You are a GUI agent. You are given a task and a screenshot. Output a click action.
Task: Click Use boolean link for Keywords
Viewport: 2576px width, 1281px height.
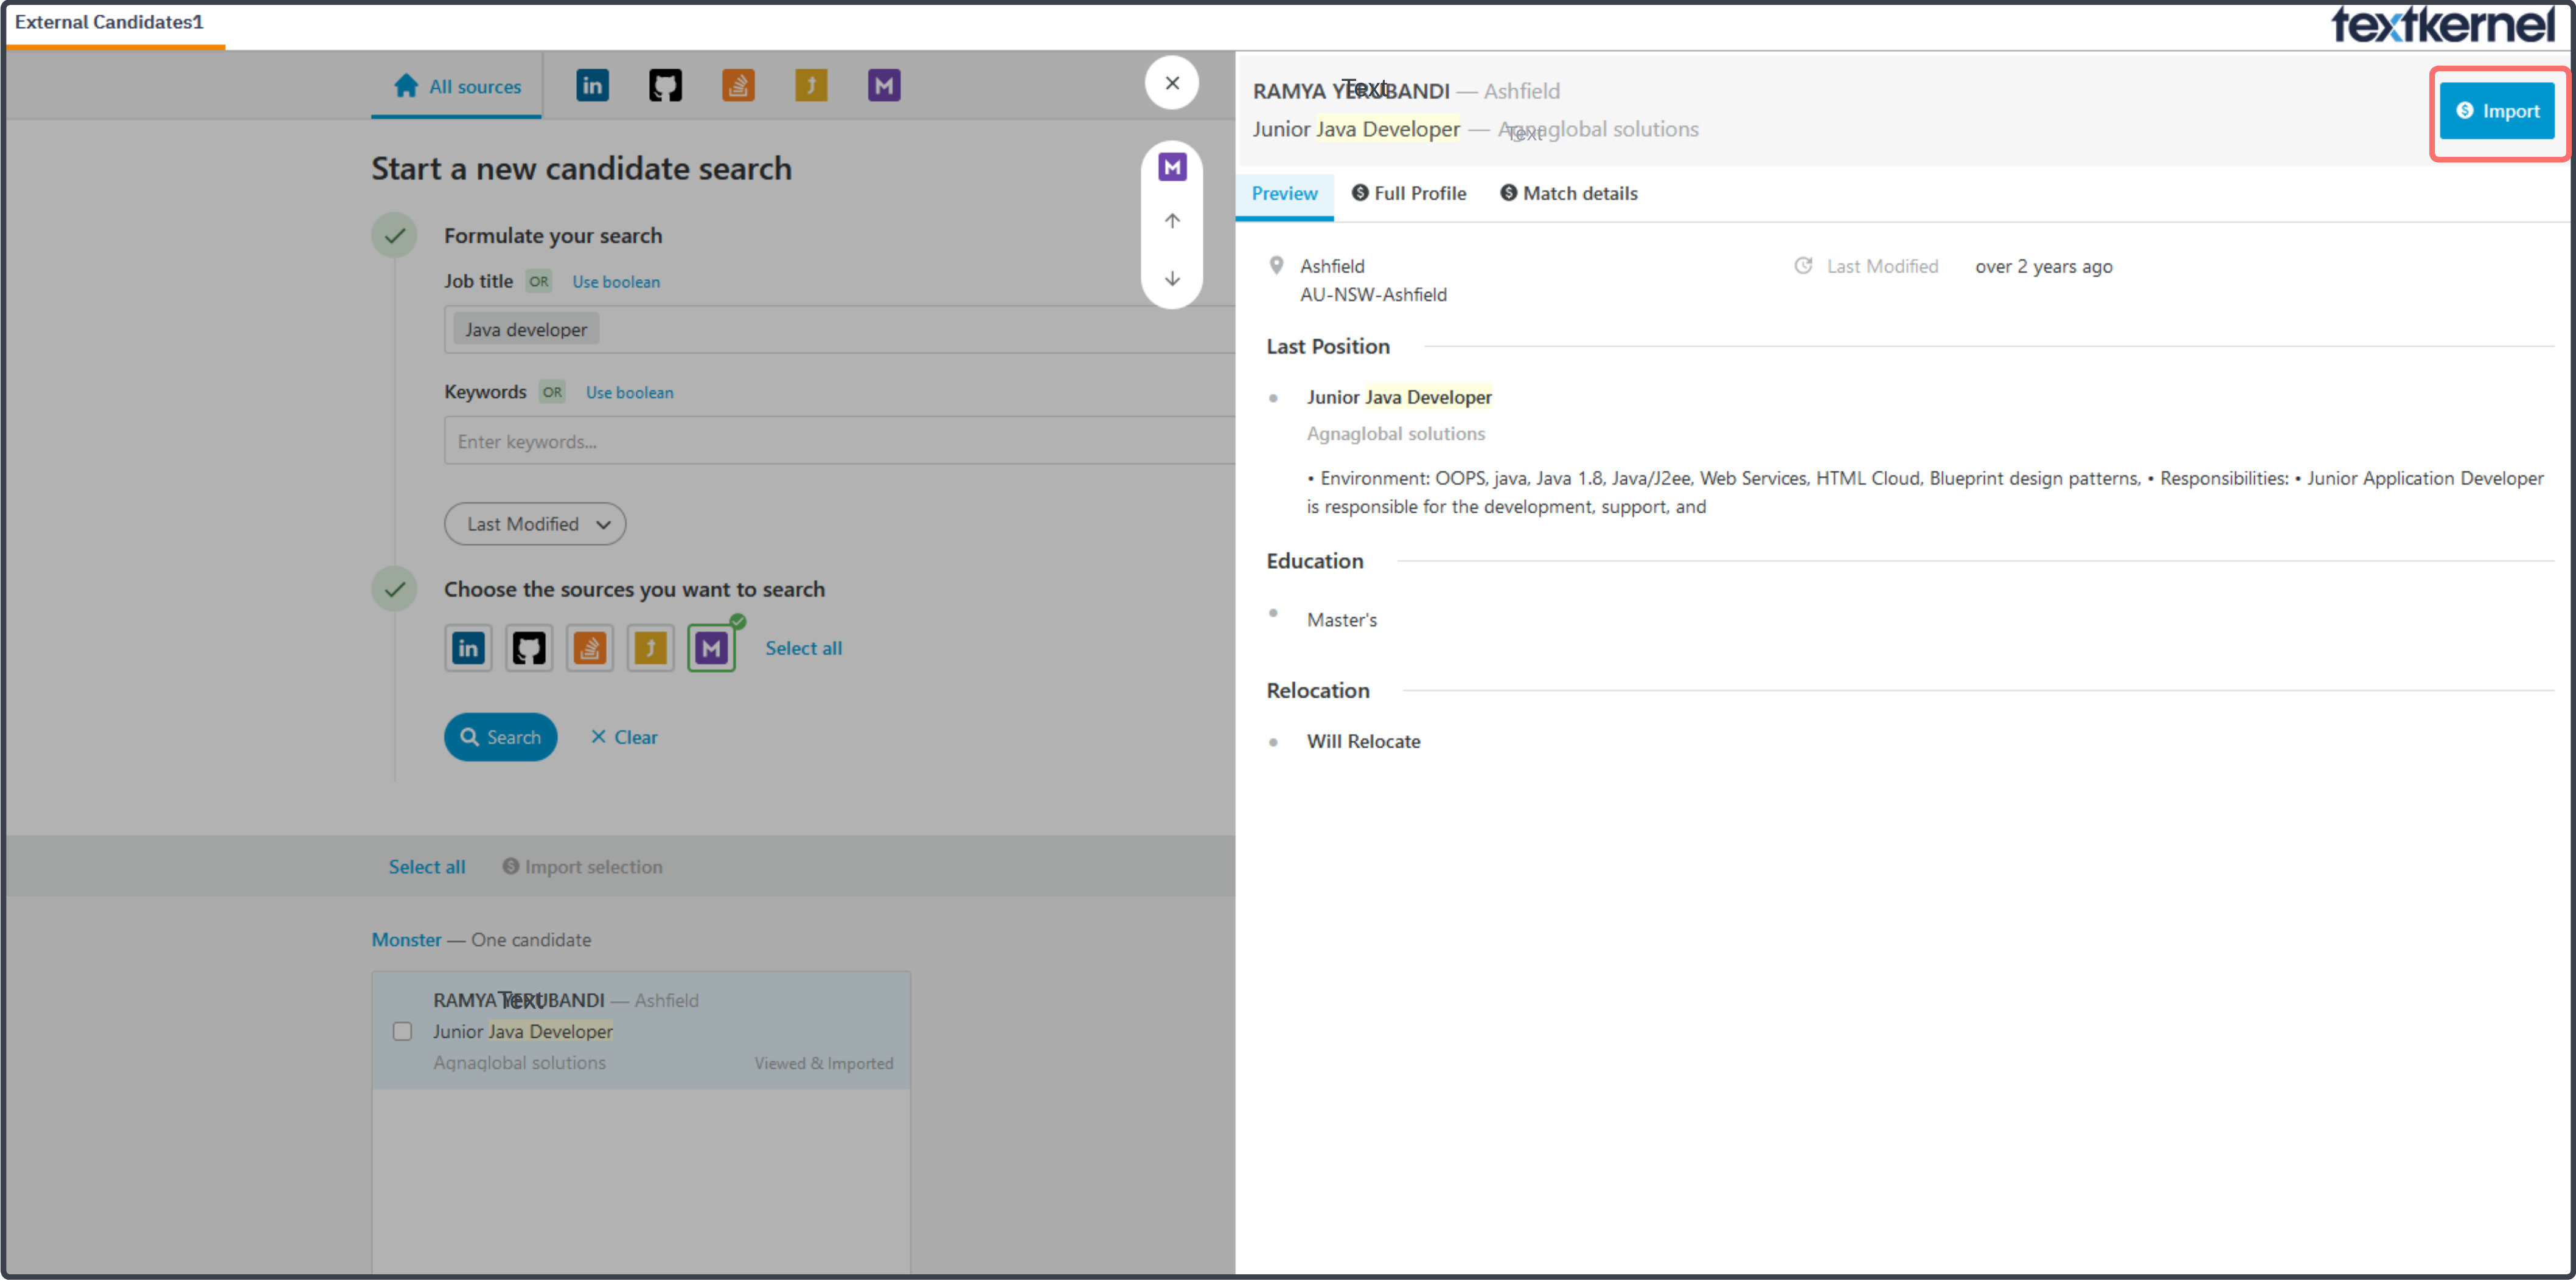[629, 393]
